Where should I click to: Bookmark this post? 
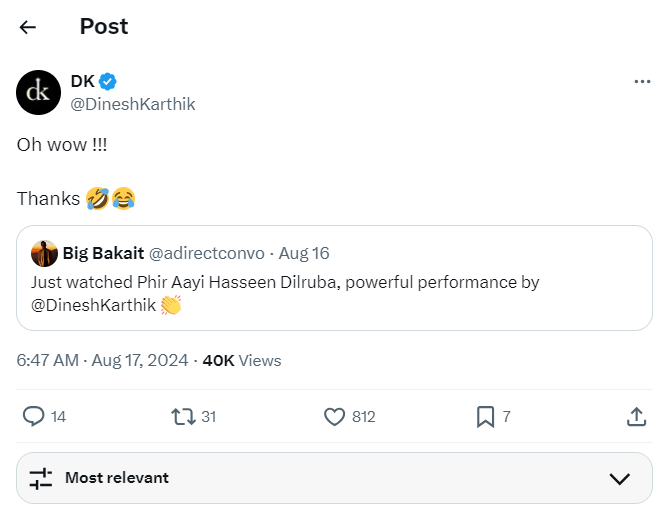[x=485, y=416]
